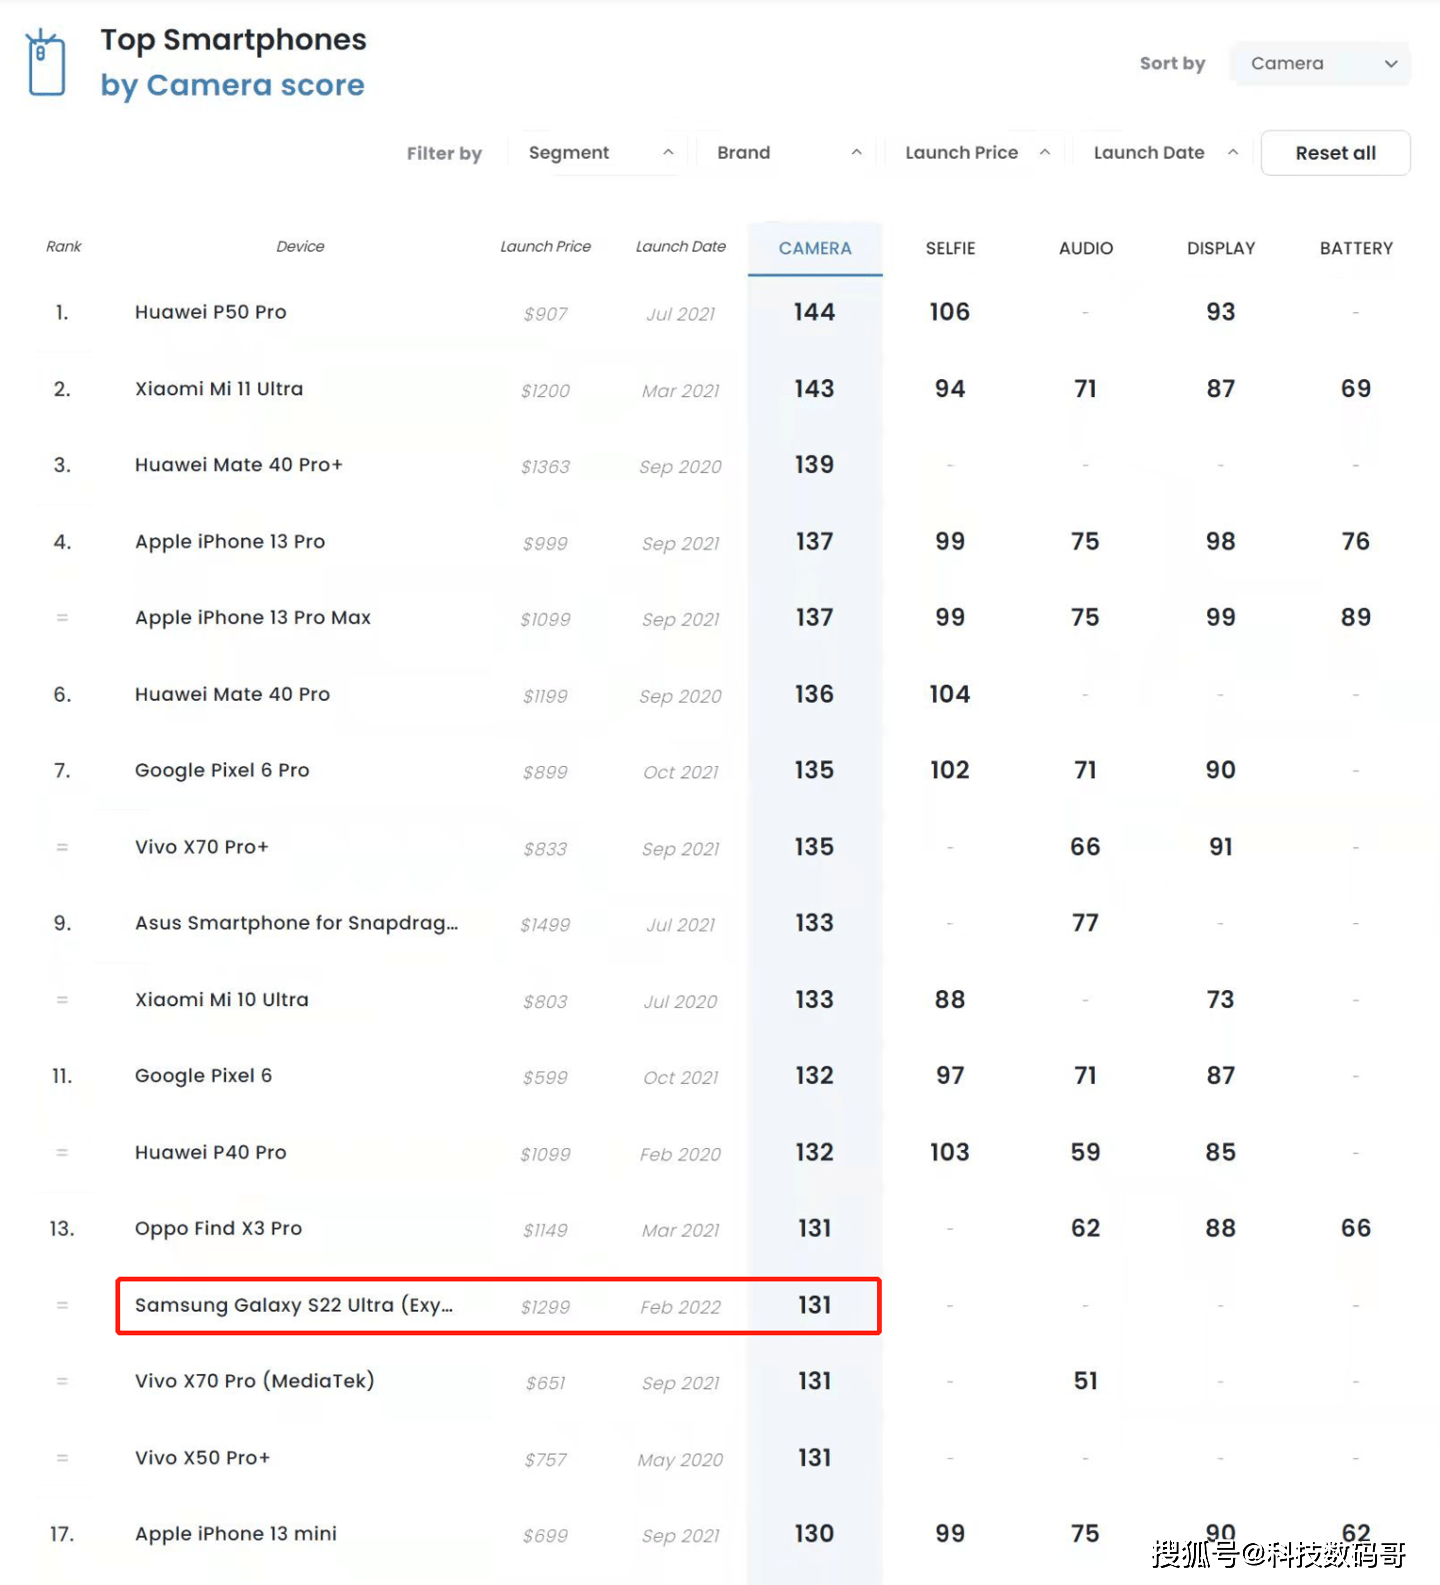Select the CAMERA score tab
This screenshot has height=1585, width=1440.
pos(815,248)
